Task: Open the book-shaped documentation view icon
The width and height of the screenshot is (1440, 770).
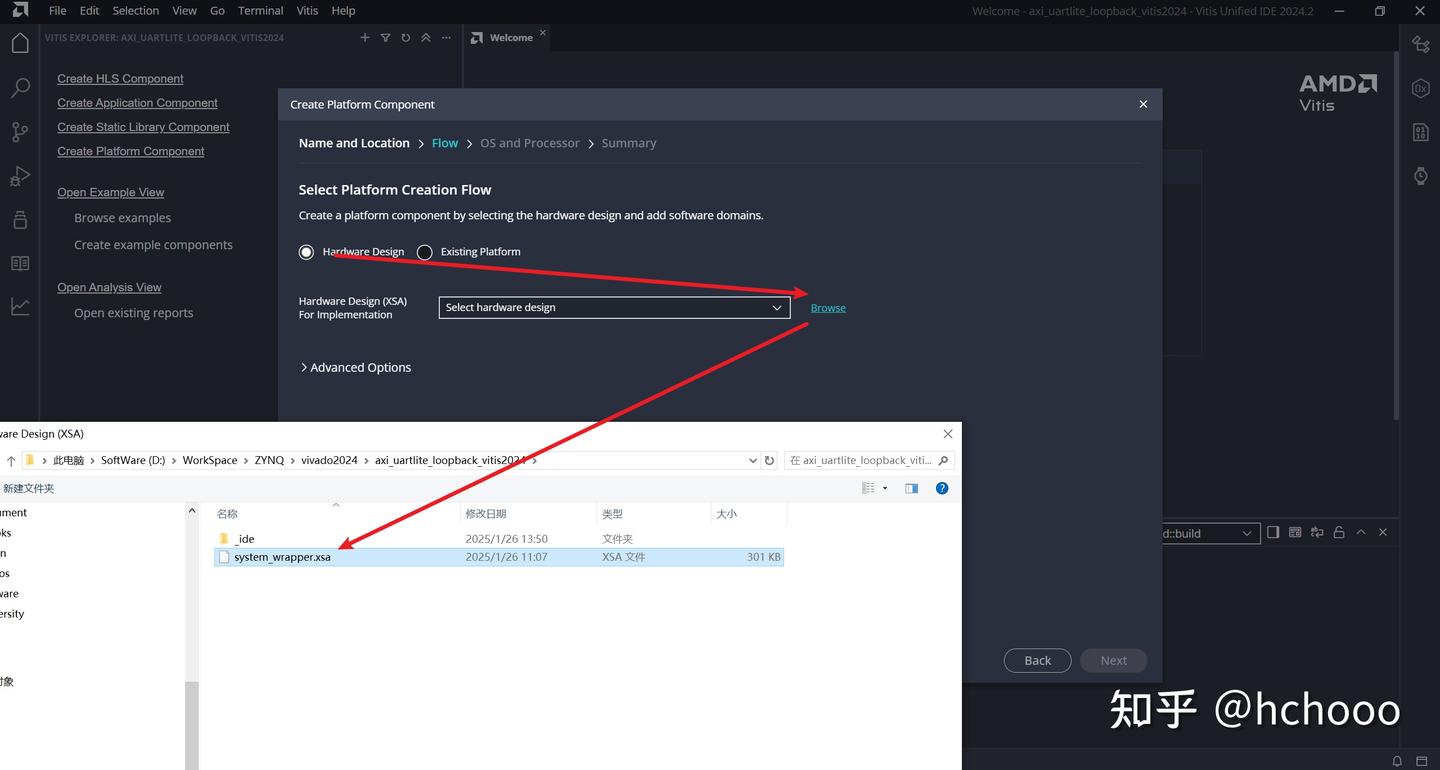Action: tap(20, 264)
